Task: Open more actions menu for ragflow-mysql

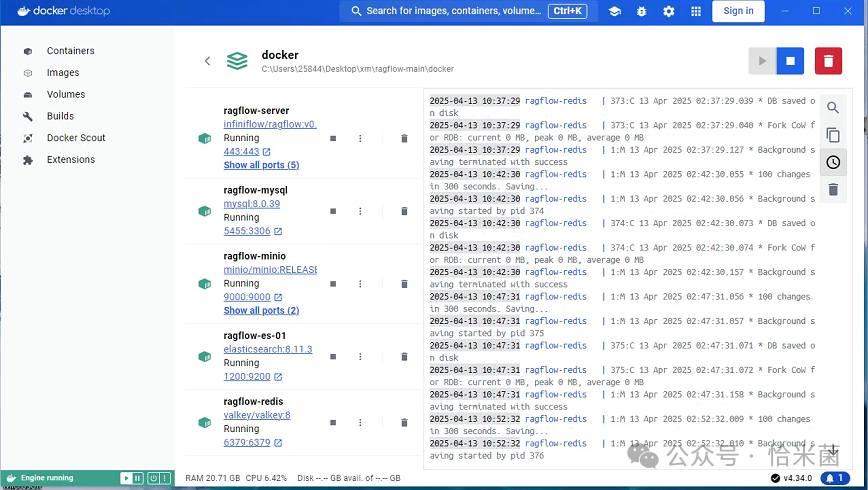Action: [360, 211]
